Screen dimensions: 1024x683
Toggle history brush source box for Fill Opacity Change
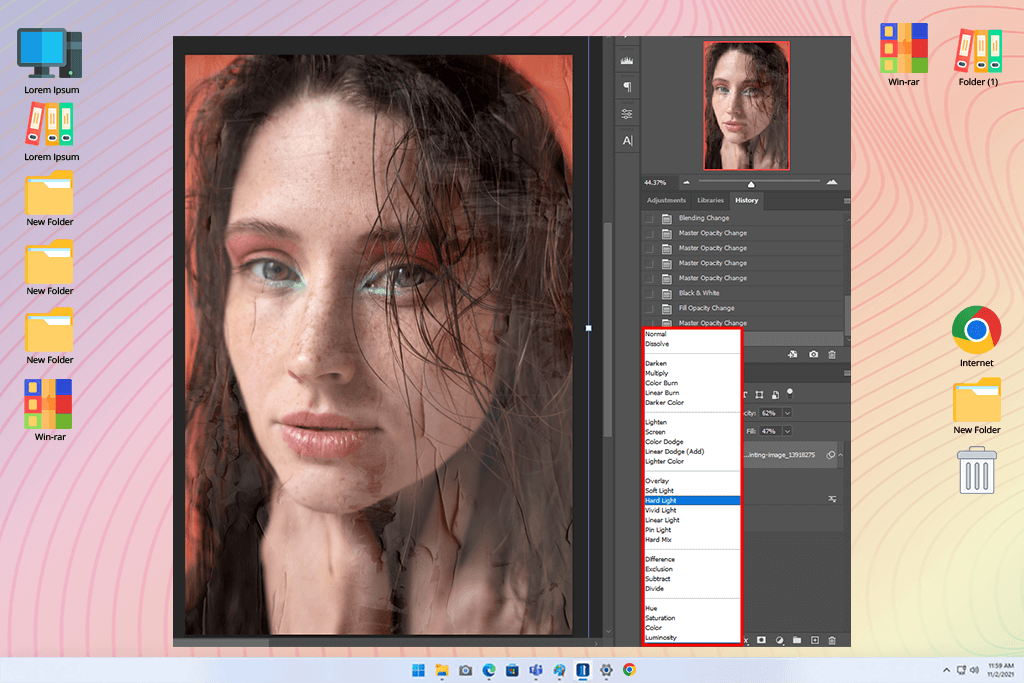pyautogui.click(x=649, y=308)
